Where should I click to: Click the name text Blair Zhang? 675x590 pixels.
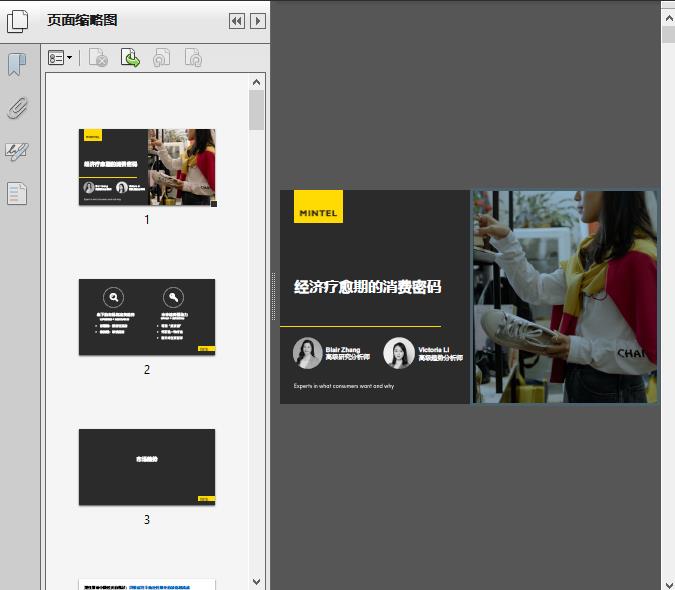coord(343,350)
